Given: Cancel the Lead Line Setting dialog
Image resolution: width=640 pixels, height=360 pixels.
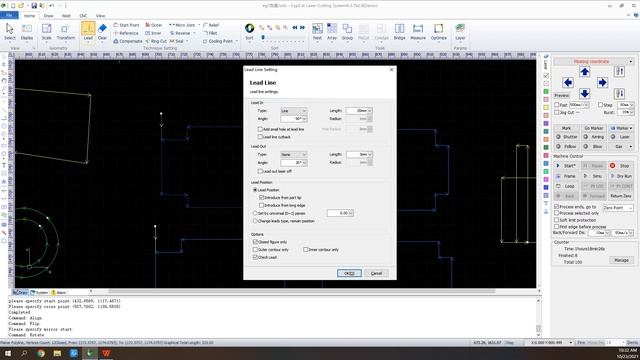Looking at the screenshot, I should [376, 273].
